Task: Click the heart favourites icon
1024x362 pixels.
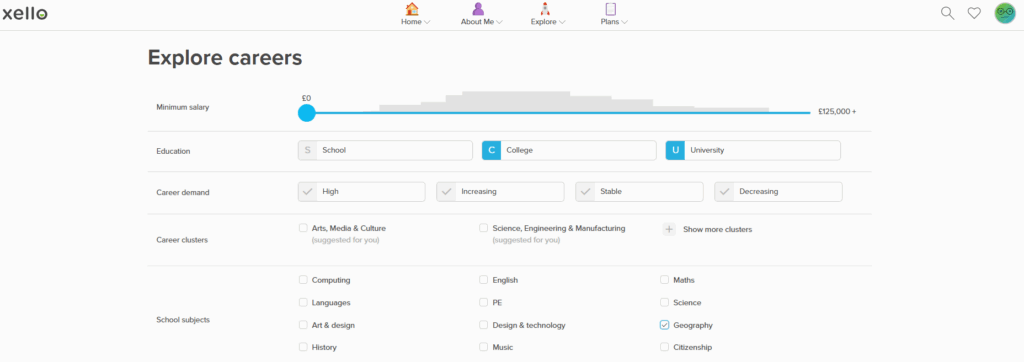Action: tap(974, 13)
